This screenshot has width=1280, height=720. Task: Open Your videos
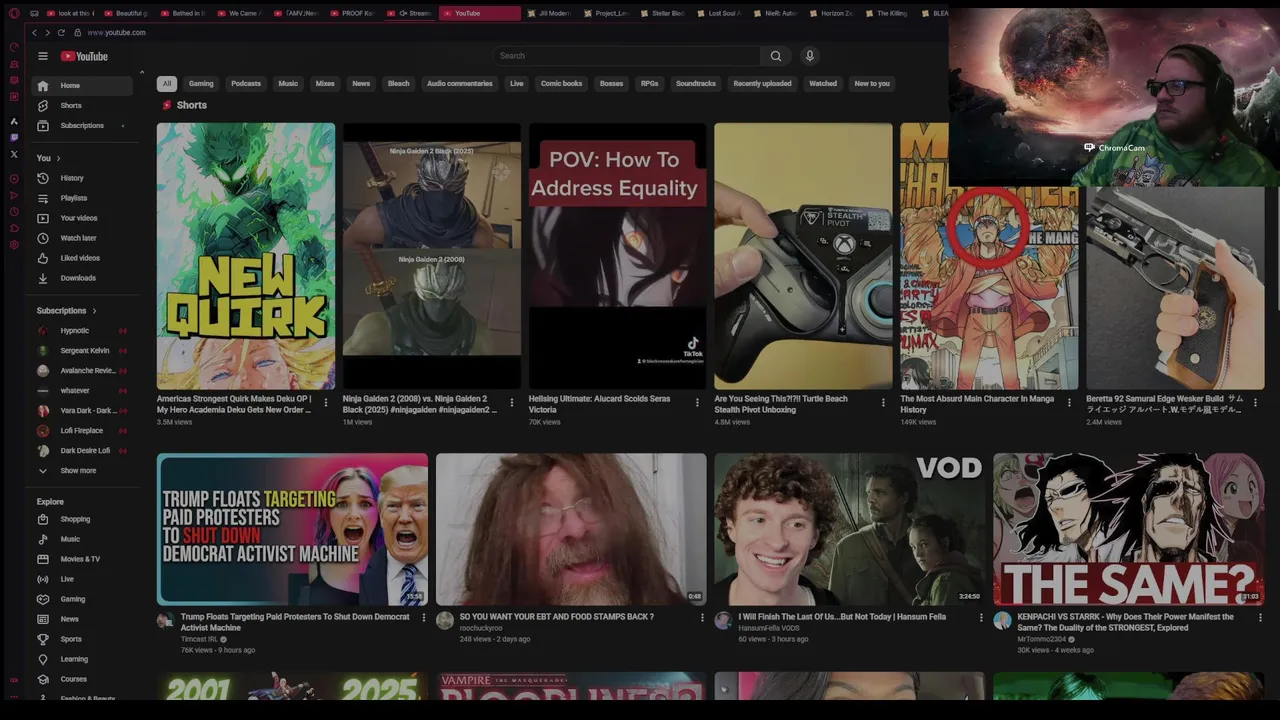(x=82, y=218)
